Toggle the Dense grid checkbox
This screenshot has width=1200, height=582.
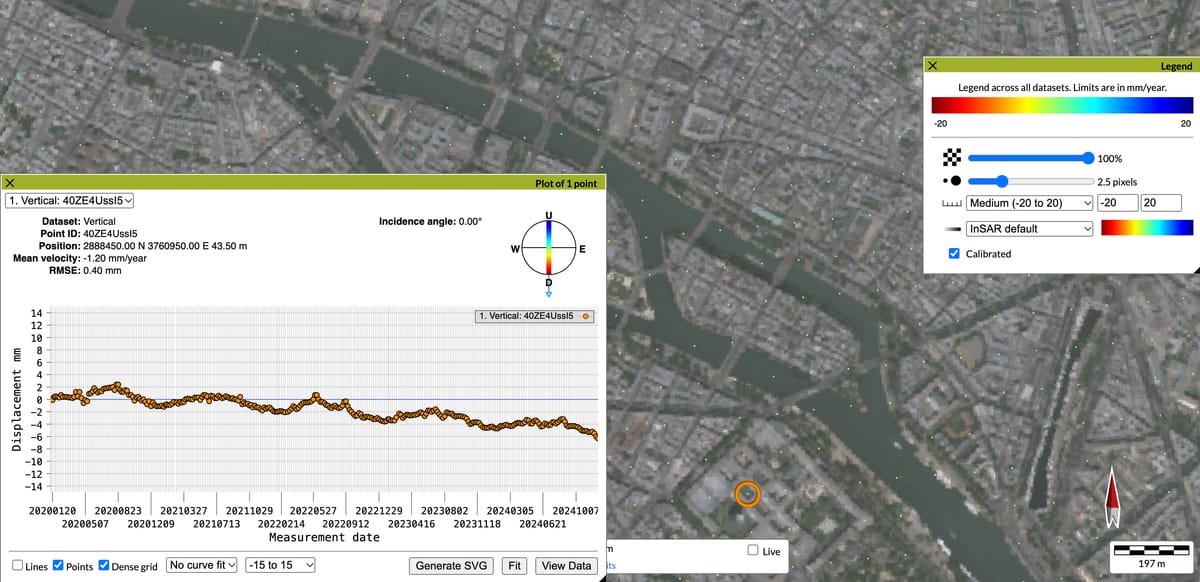104,566
